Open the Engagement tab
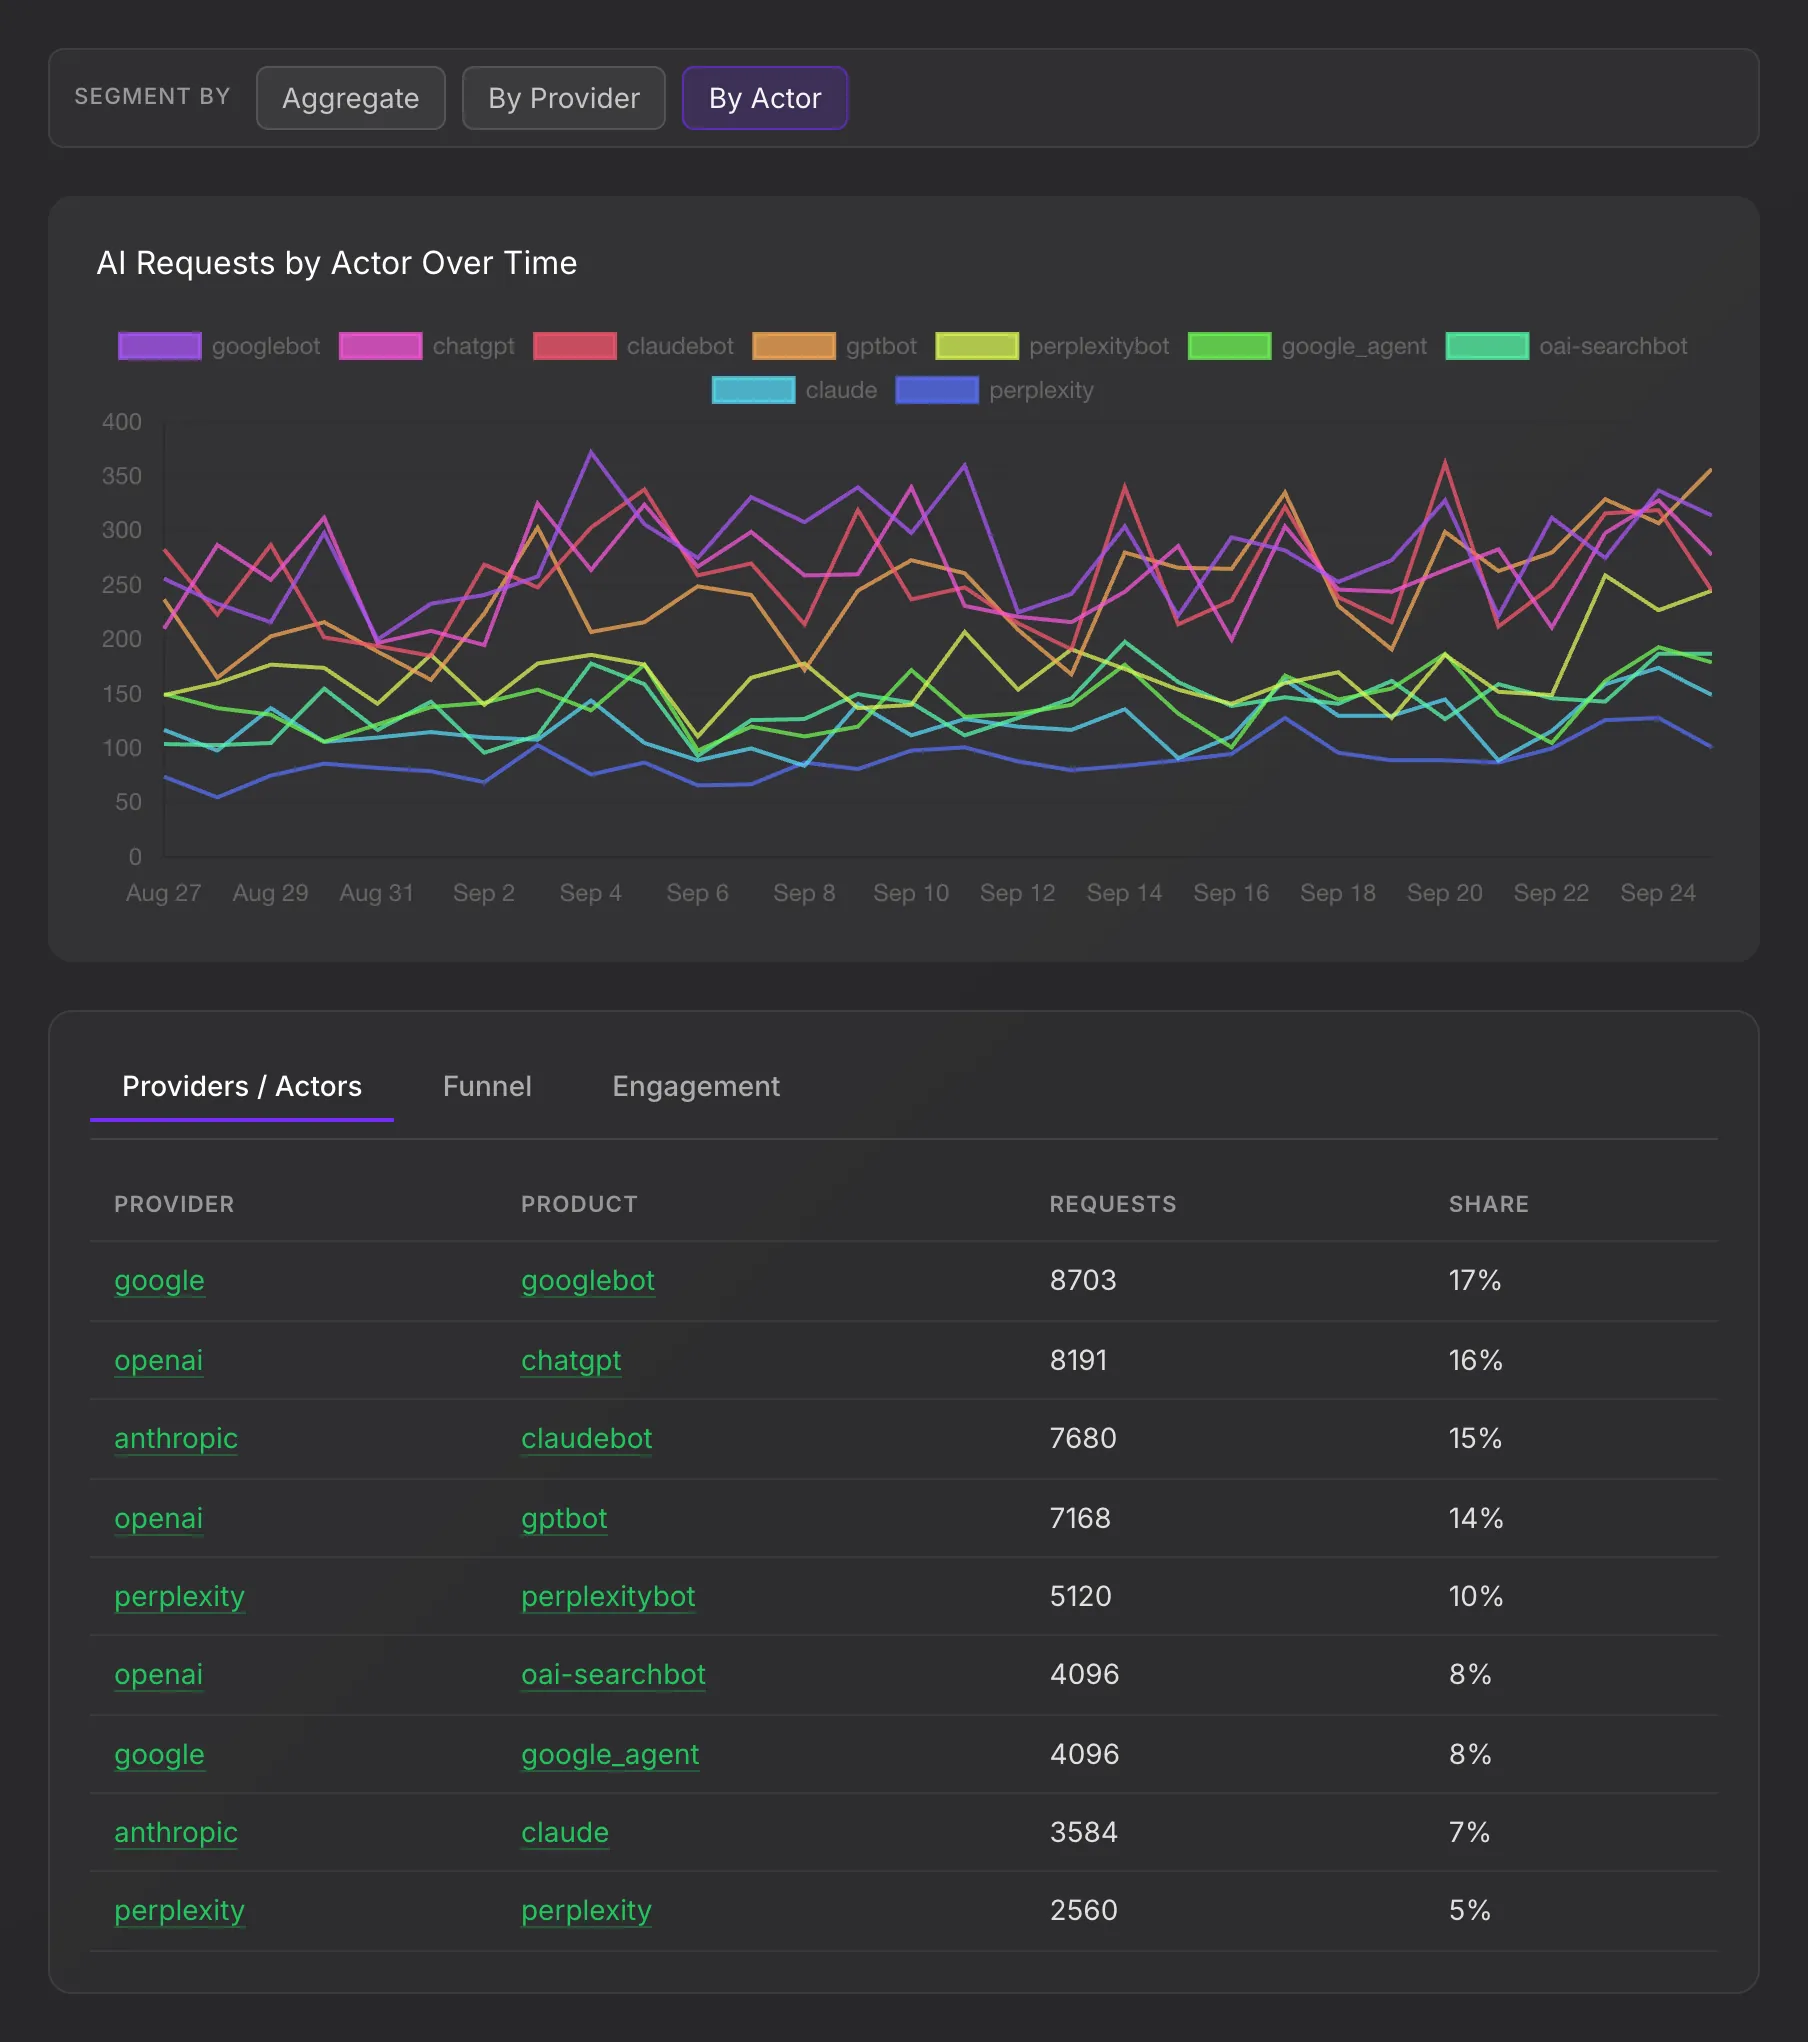Viewport: 1808px width, 2042px height. pos(696,1087)
